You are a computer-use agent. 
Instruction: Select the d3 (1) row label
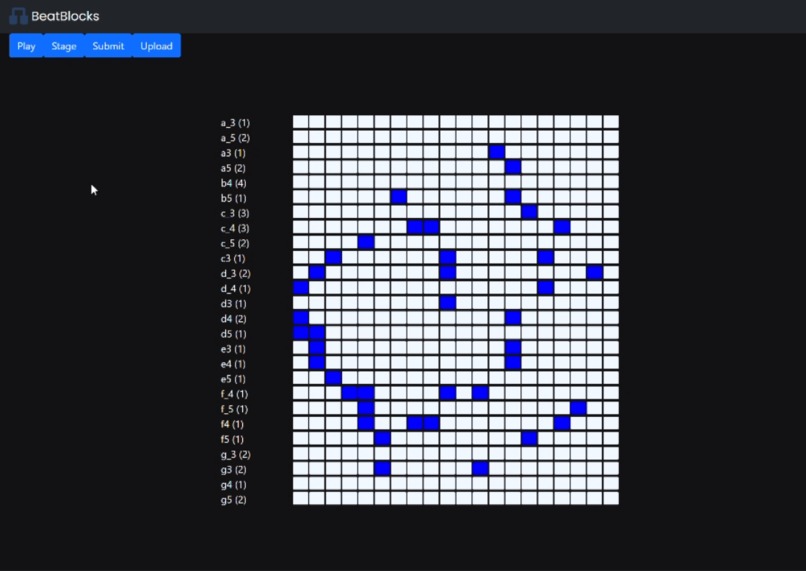point(233,304)
